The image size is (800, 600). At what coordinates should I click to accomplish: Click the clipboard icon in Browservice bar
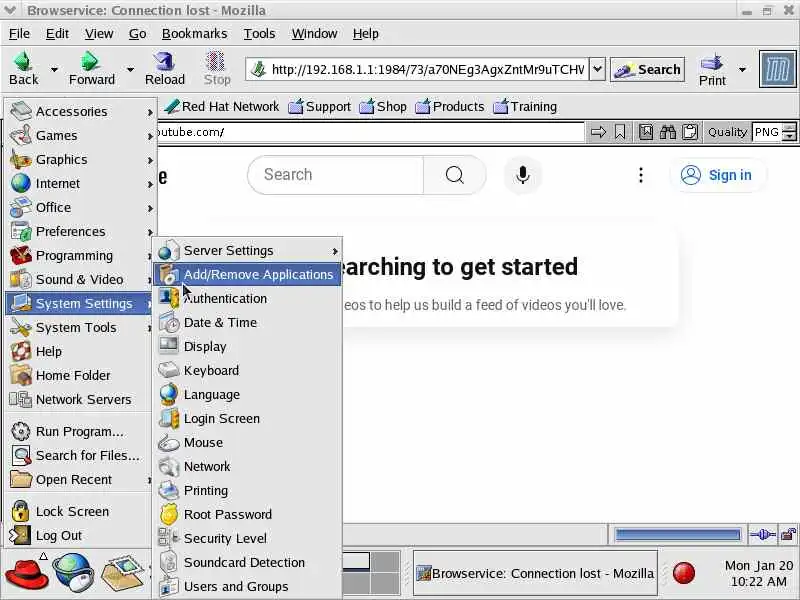tap(690, 132)
